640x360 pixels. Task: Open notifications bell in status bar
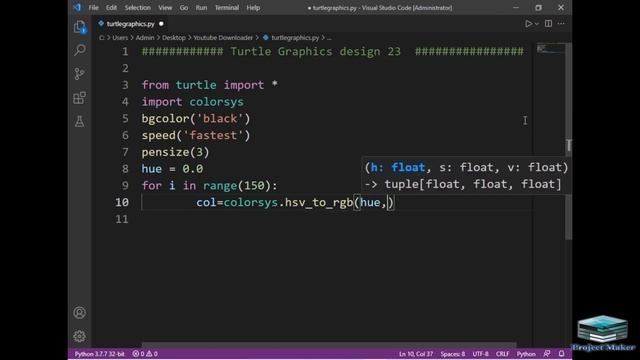pyautogui.click(x=561, y=354)
